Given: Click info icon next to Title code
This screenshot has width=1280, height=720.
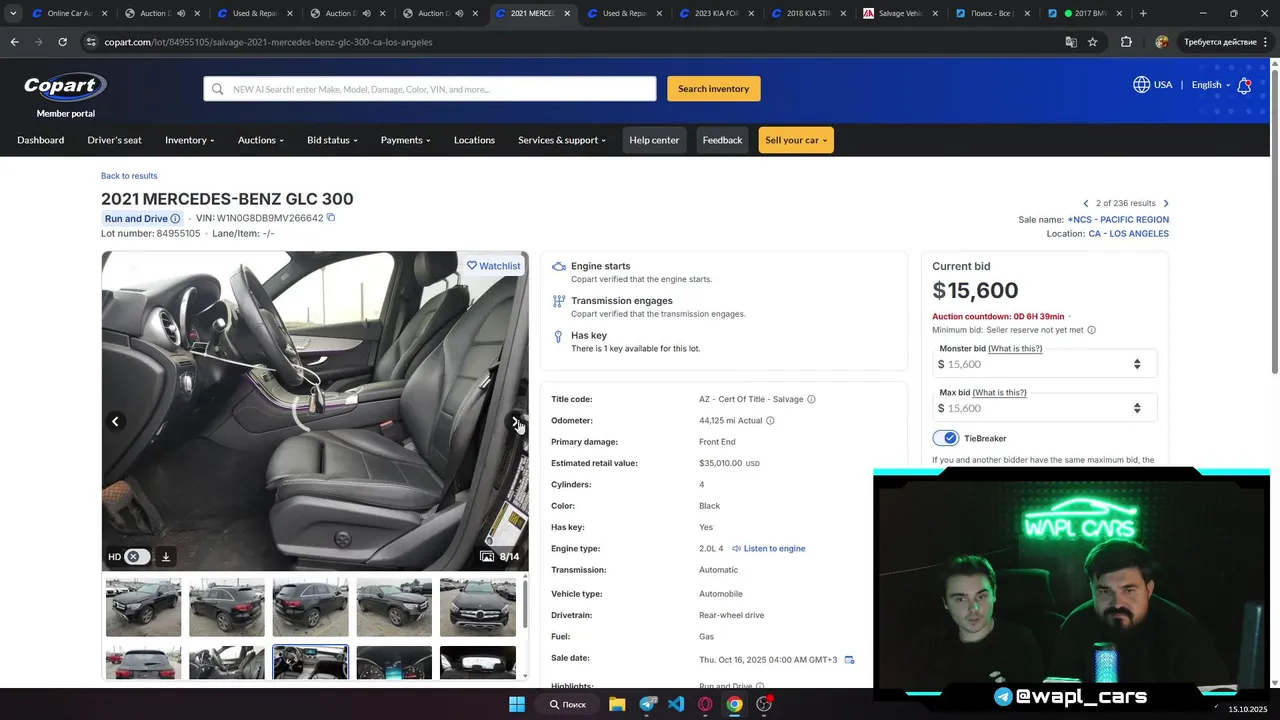Looking at the screenshot, I should (x=811, y=399).
